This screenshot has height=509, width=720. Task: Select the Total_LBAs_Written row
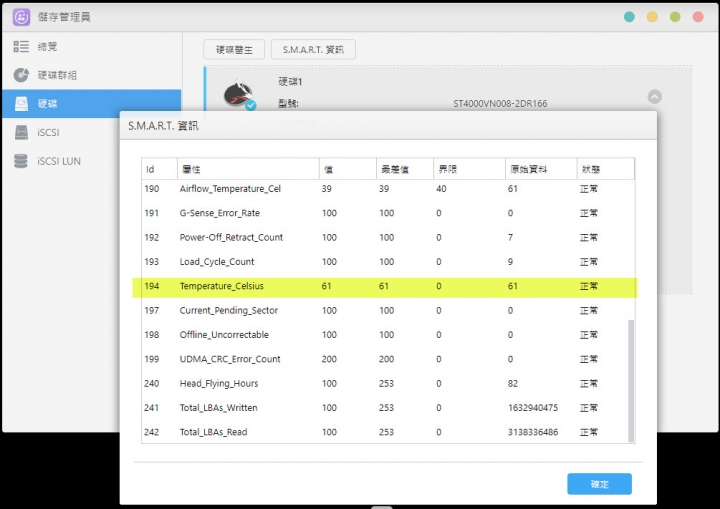(x=385, y=408)
